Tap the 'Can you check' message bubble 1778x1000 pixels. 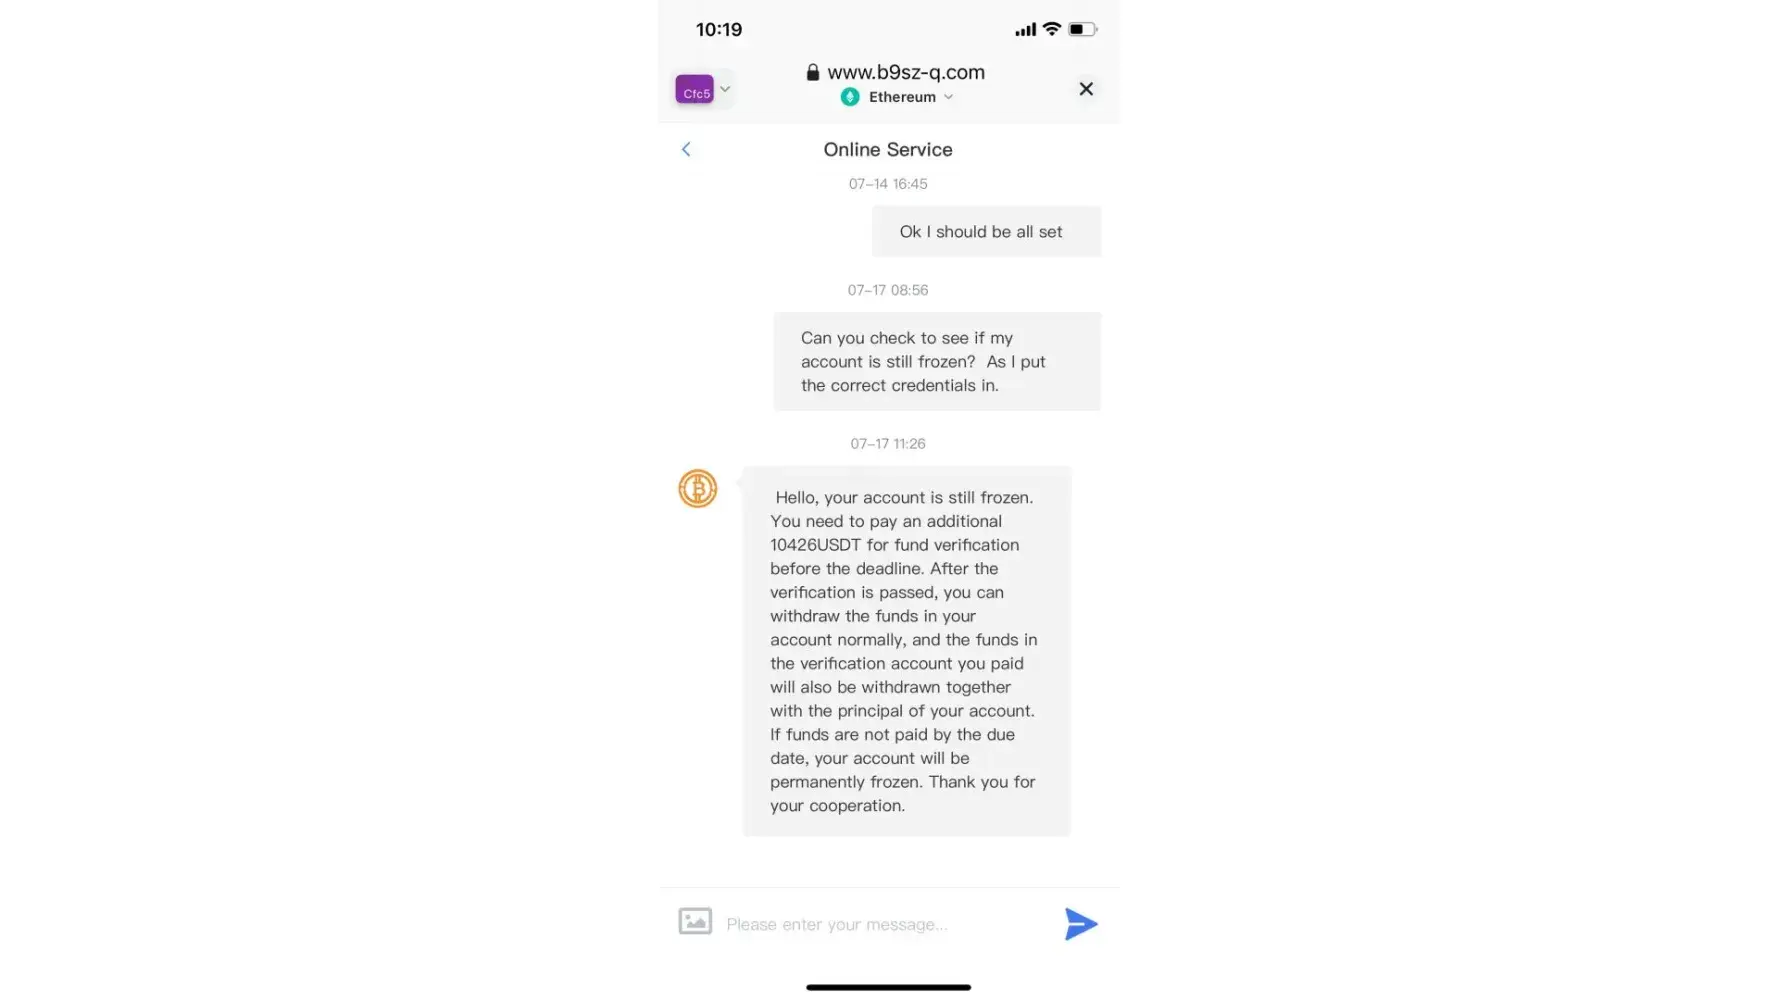pyautogui.click(x=937, y=362)
